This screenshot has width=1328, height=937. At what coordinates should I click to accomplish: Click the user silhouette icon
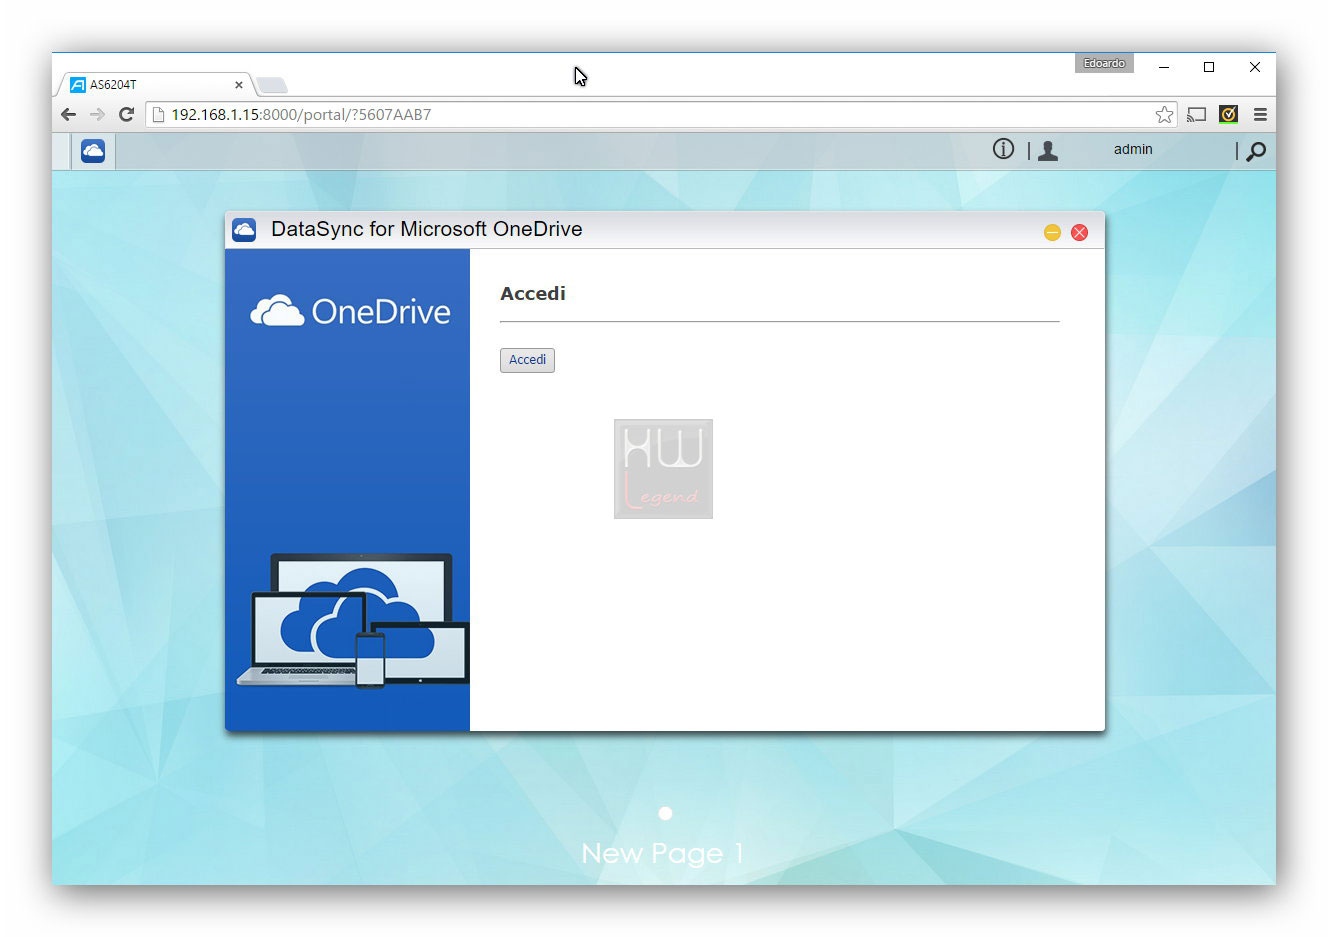tap(1048, 151)
